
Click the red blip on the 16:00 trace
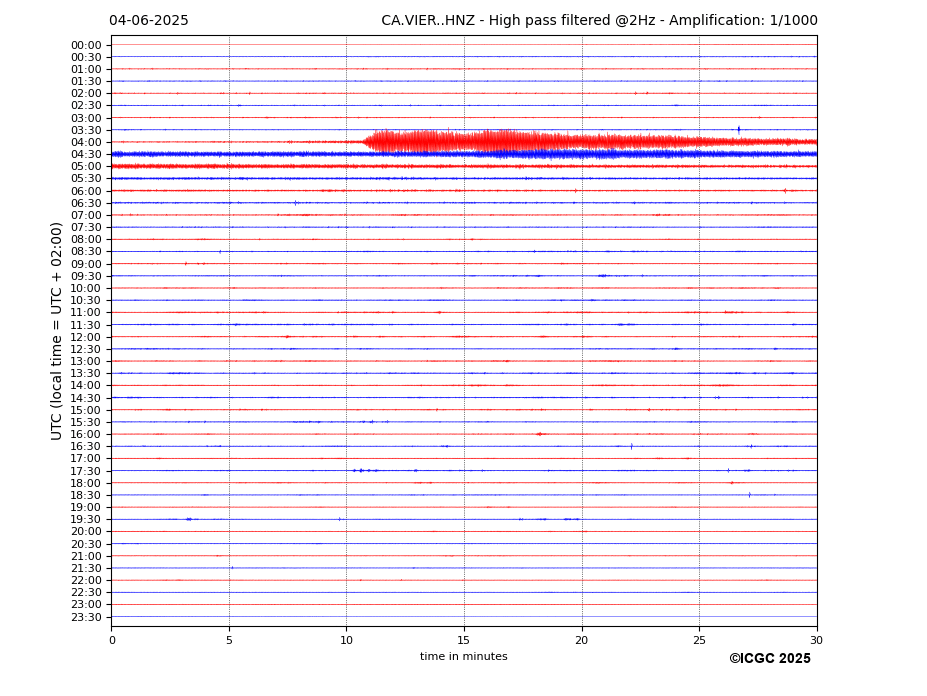click(x=539, y=434)
